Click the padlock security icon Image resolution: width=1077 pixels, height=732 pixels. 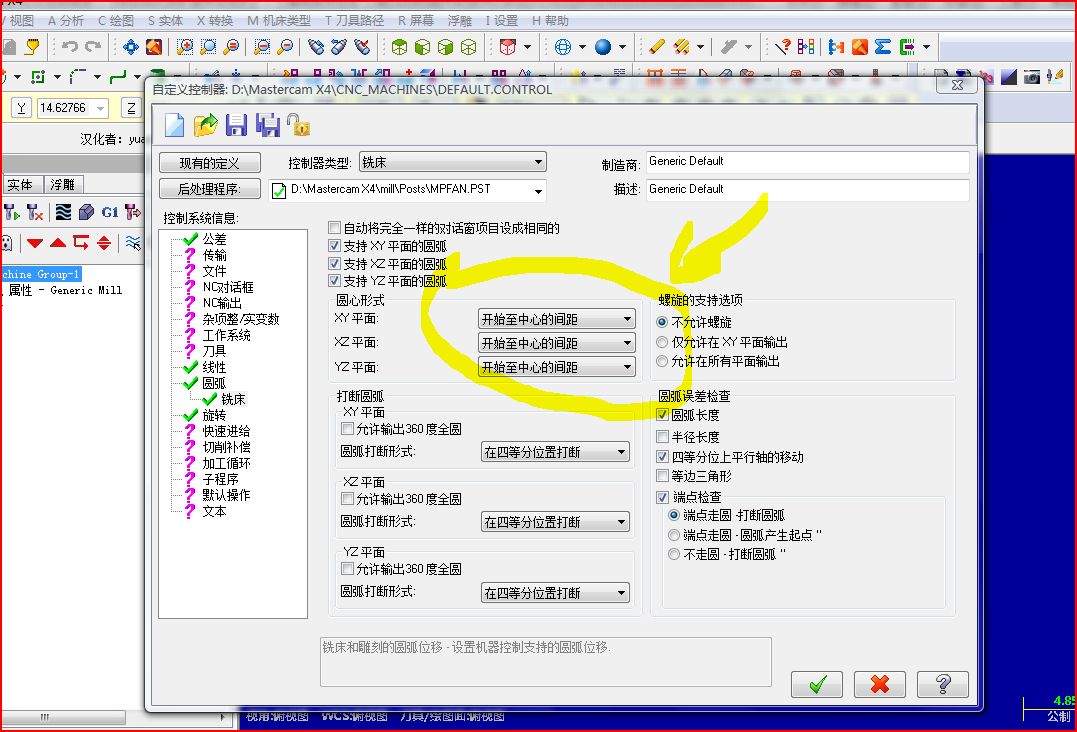[299, 126]
